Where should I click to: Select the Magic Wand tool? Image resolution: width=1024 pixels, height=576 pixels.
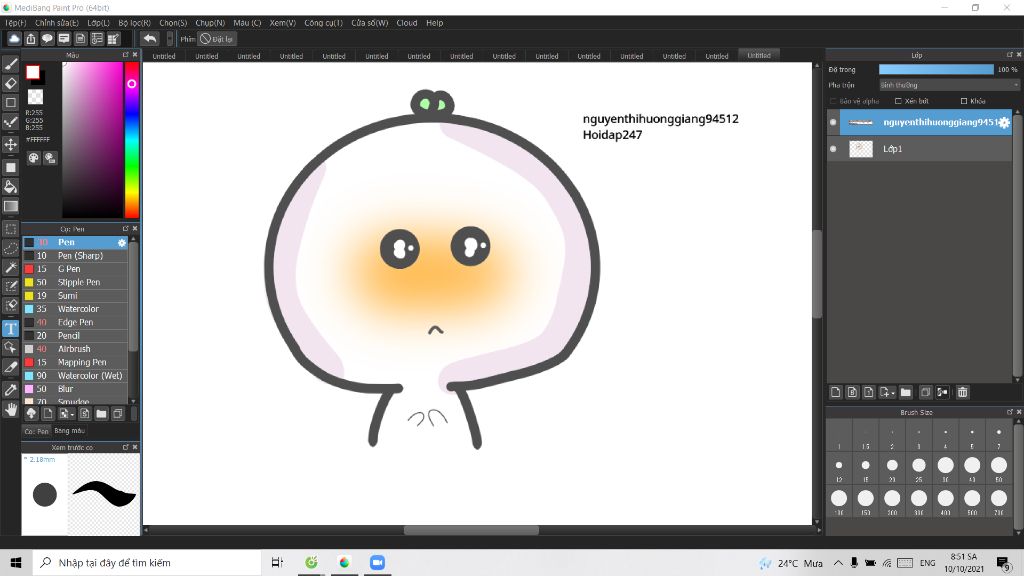(x=10, y=267)
